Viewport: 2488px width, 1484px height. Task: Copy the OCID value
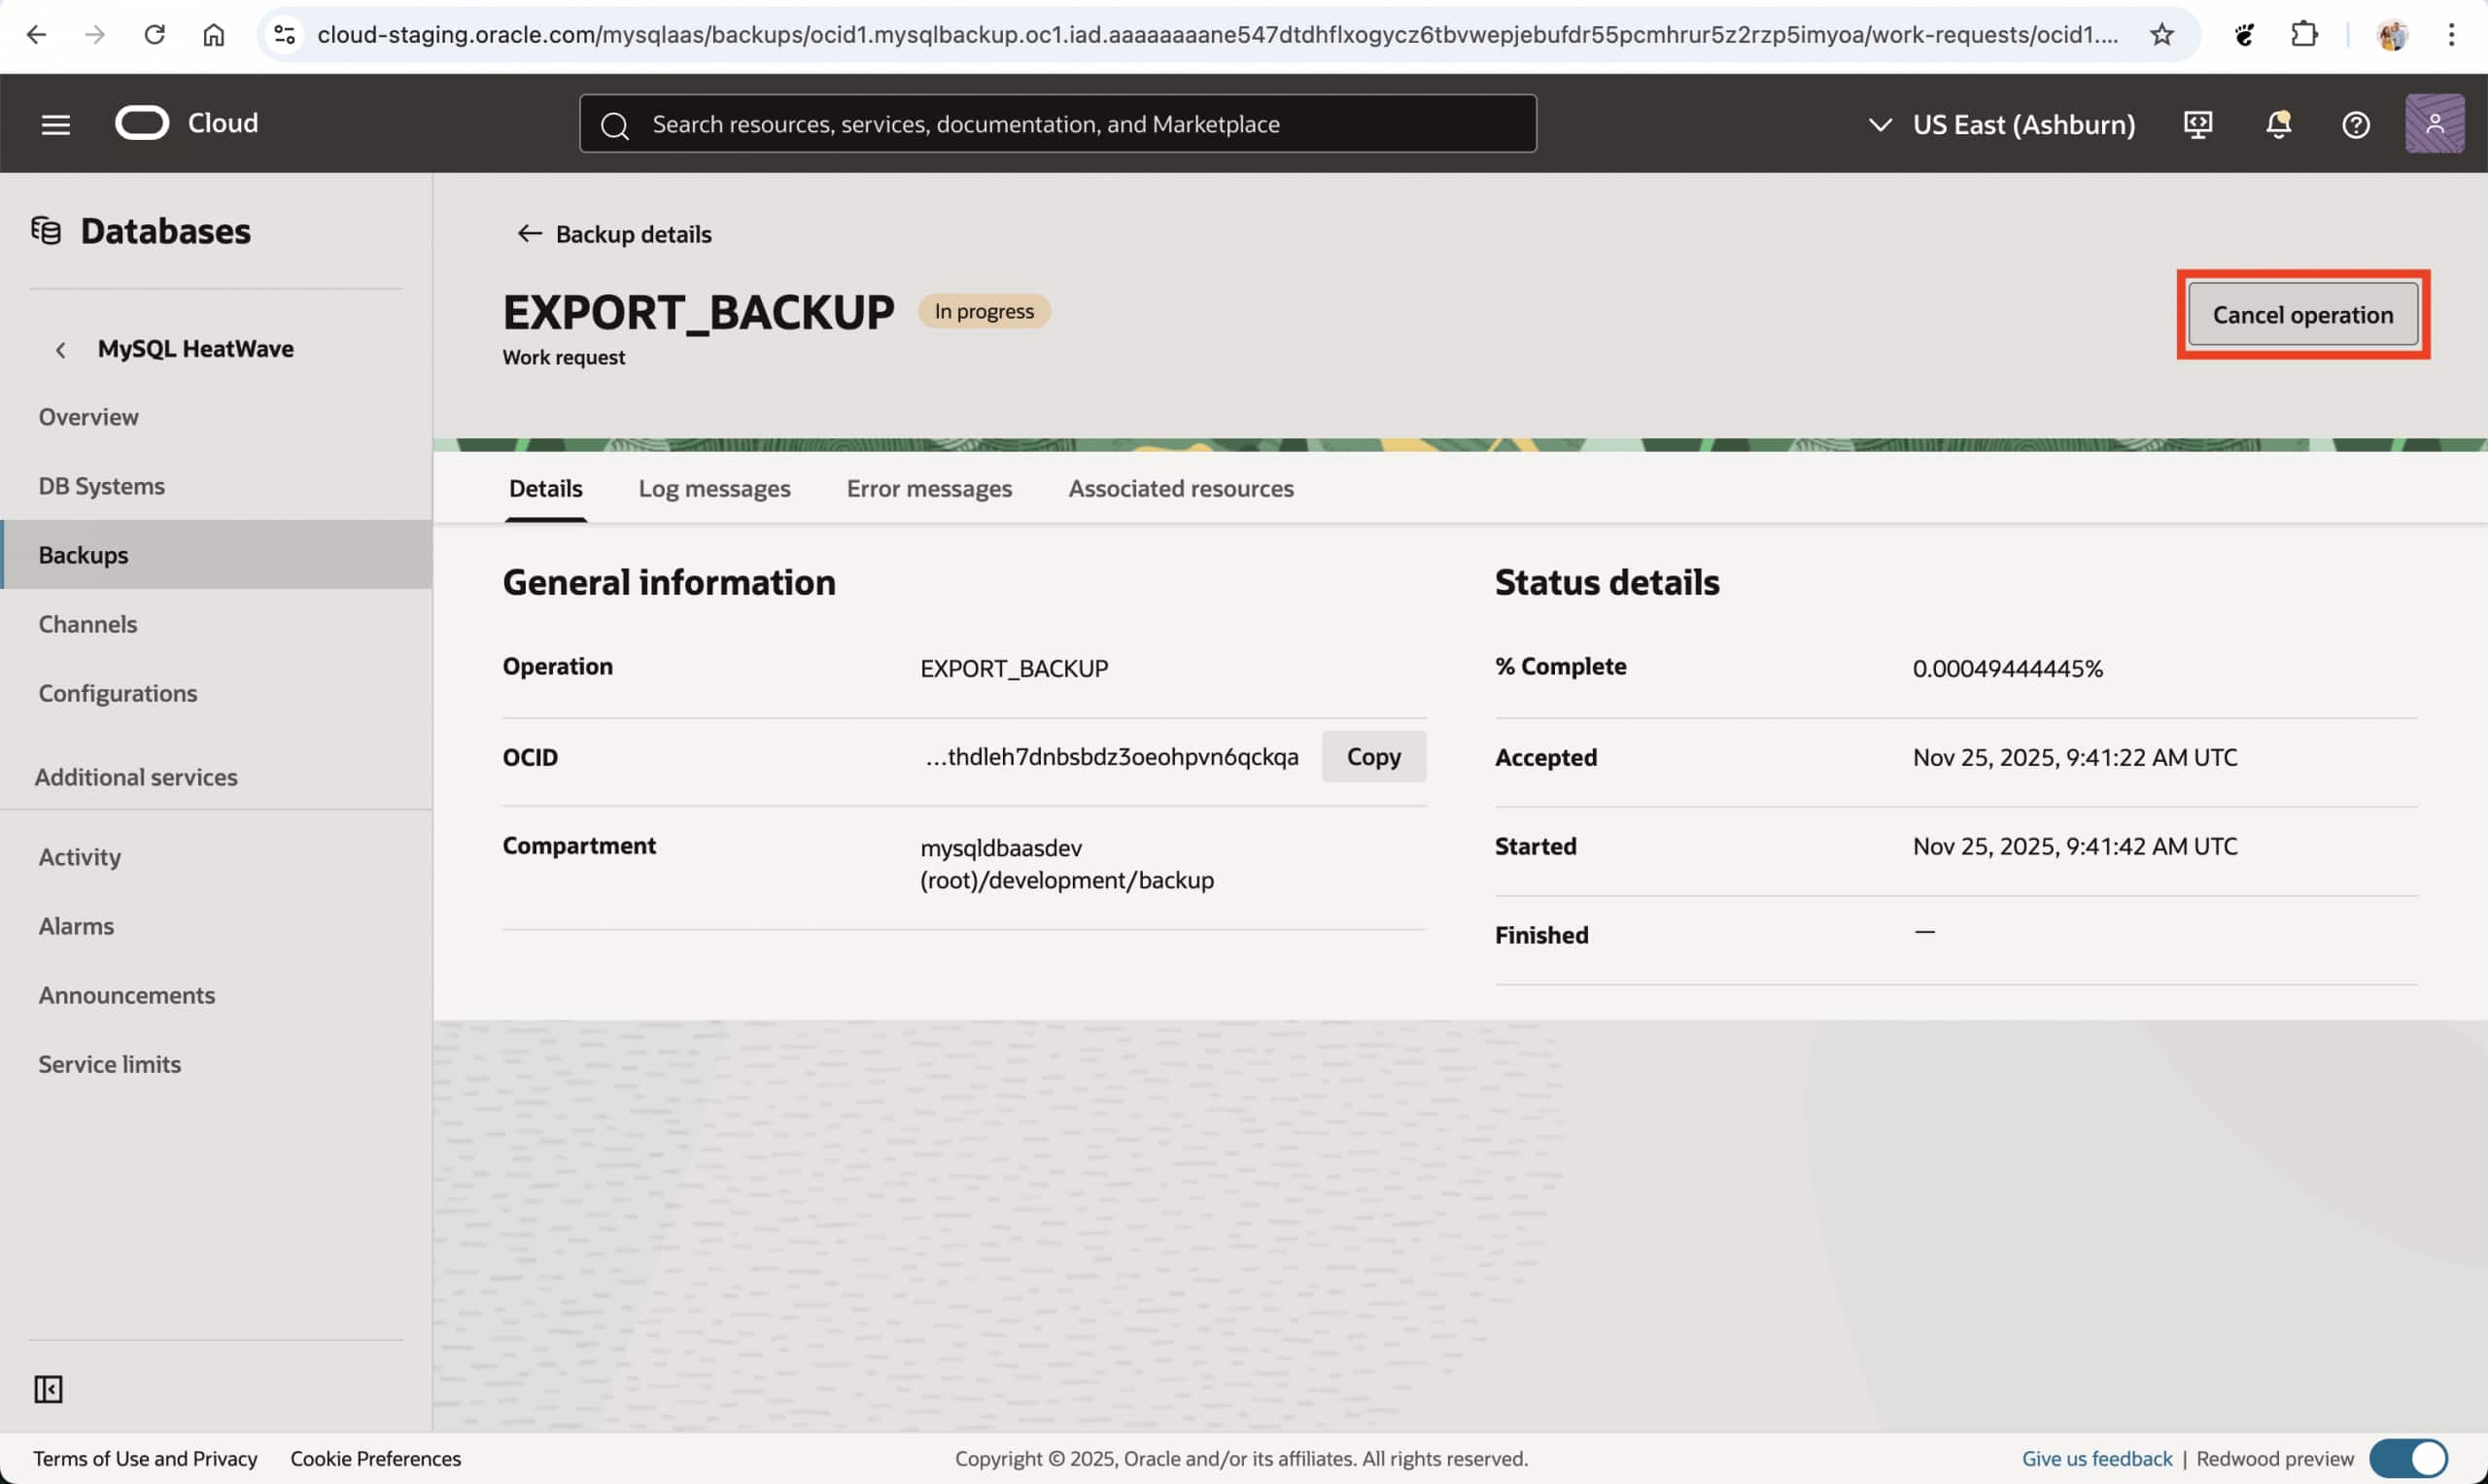pyautogui.click(x=1372, y=756)
